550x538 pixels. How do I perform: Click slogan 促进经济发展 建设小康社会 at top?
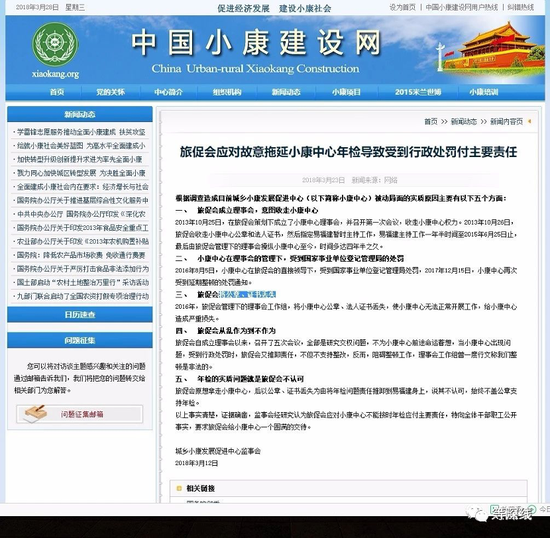(x=274, y=8)
